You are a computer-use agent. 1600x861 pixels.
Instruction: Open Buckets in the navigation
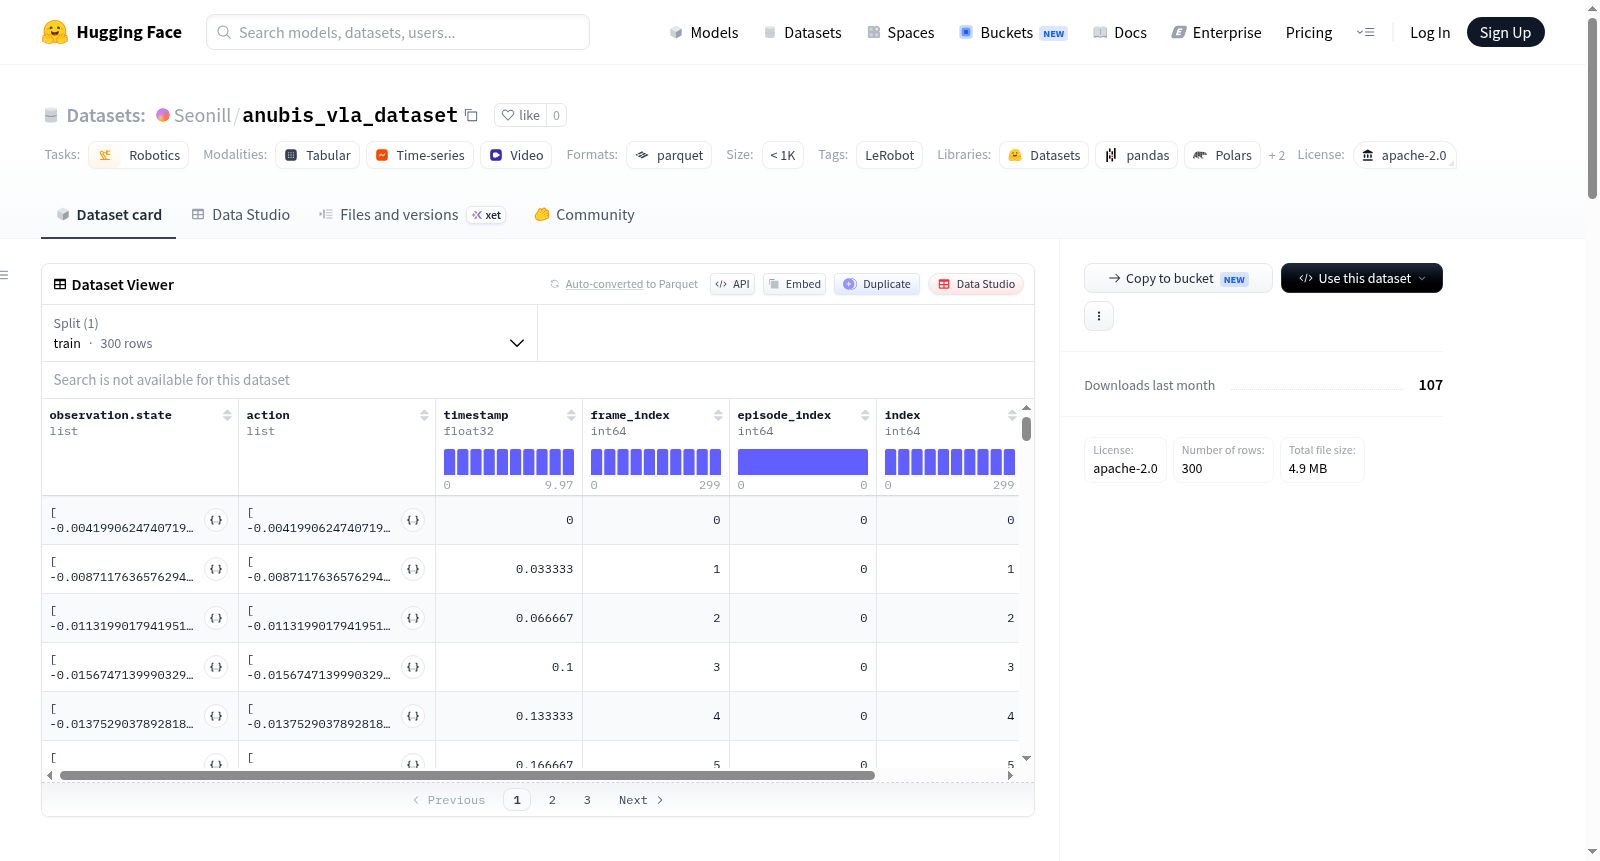click(x=1013, y=32)
